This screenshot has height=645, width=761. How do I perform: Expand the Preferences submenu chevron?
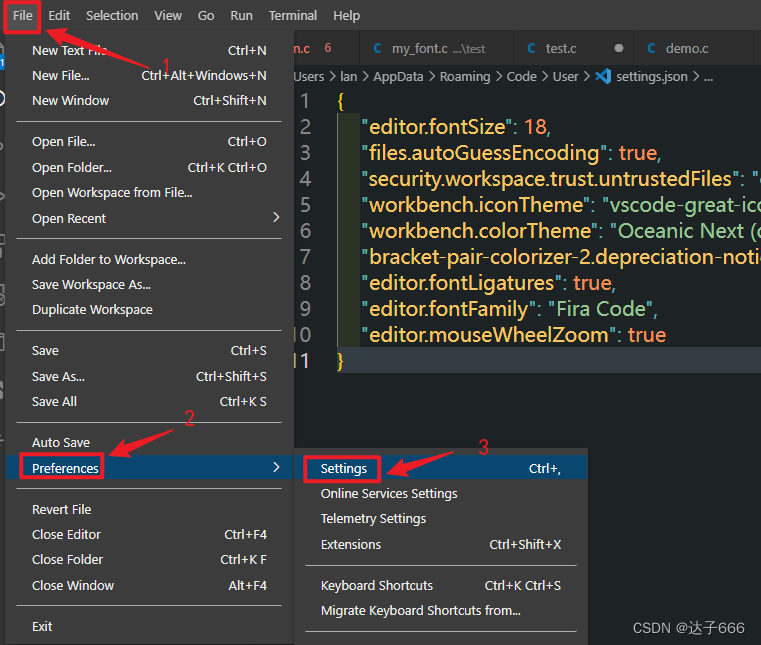pyautogui.click(x=276, y=467)
